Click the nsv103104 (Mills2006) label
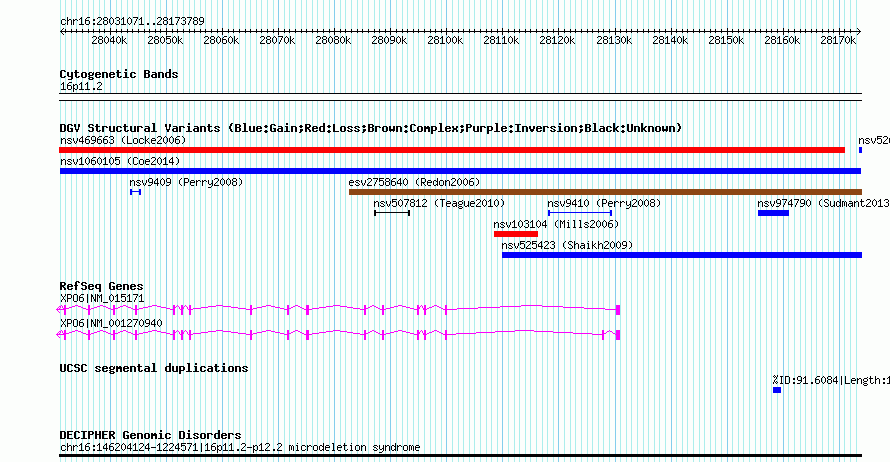Image resolution: width=890 pixels, height=462 pixels. 556,224
